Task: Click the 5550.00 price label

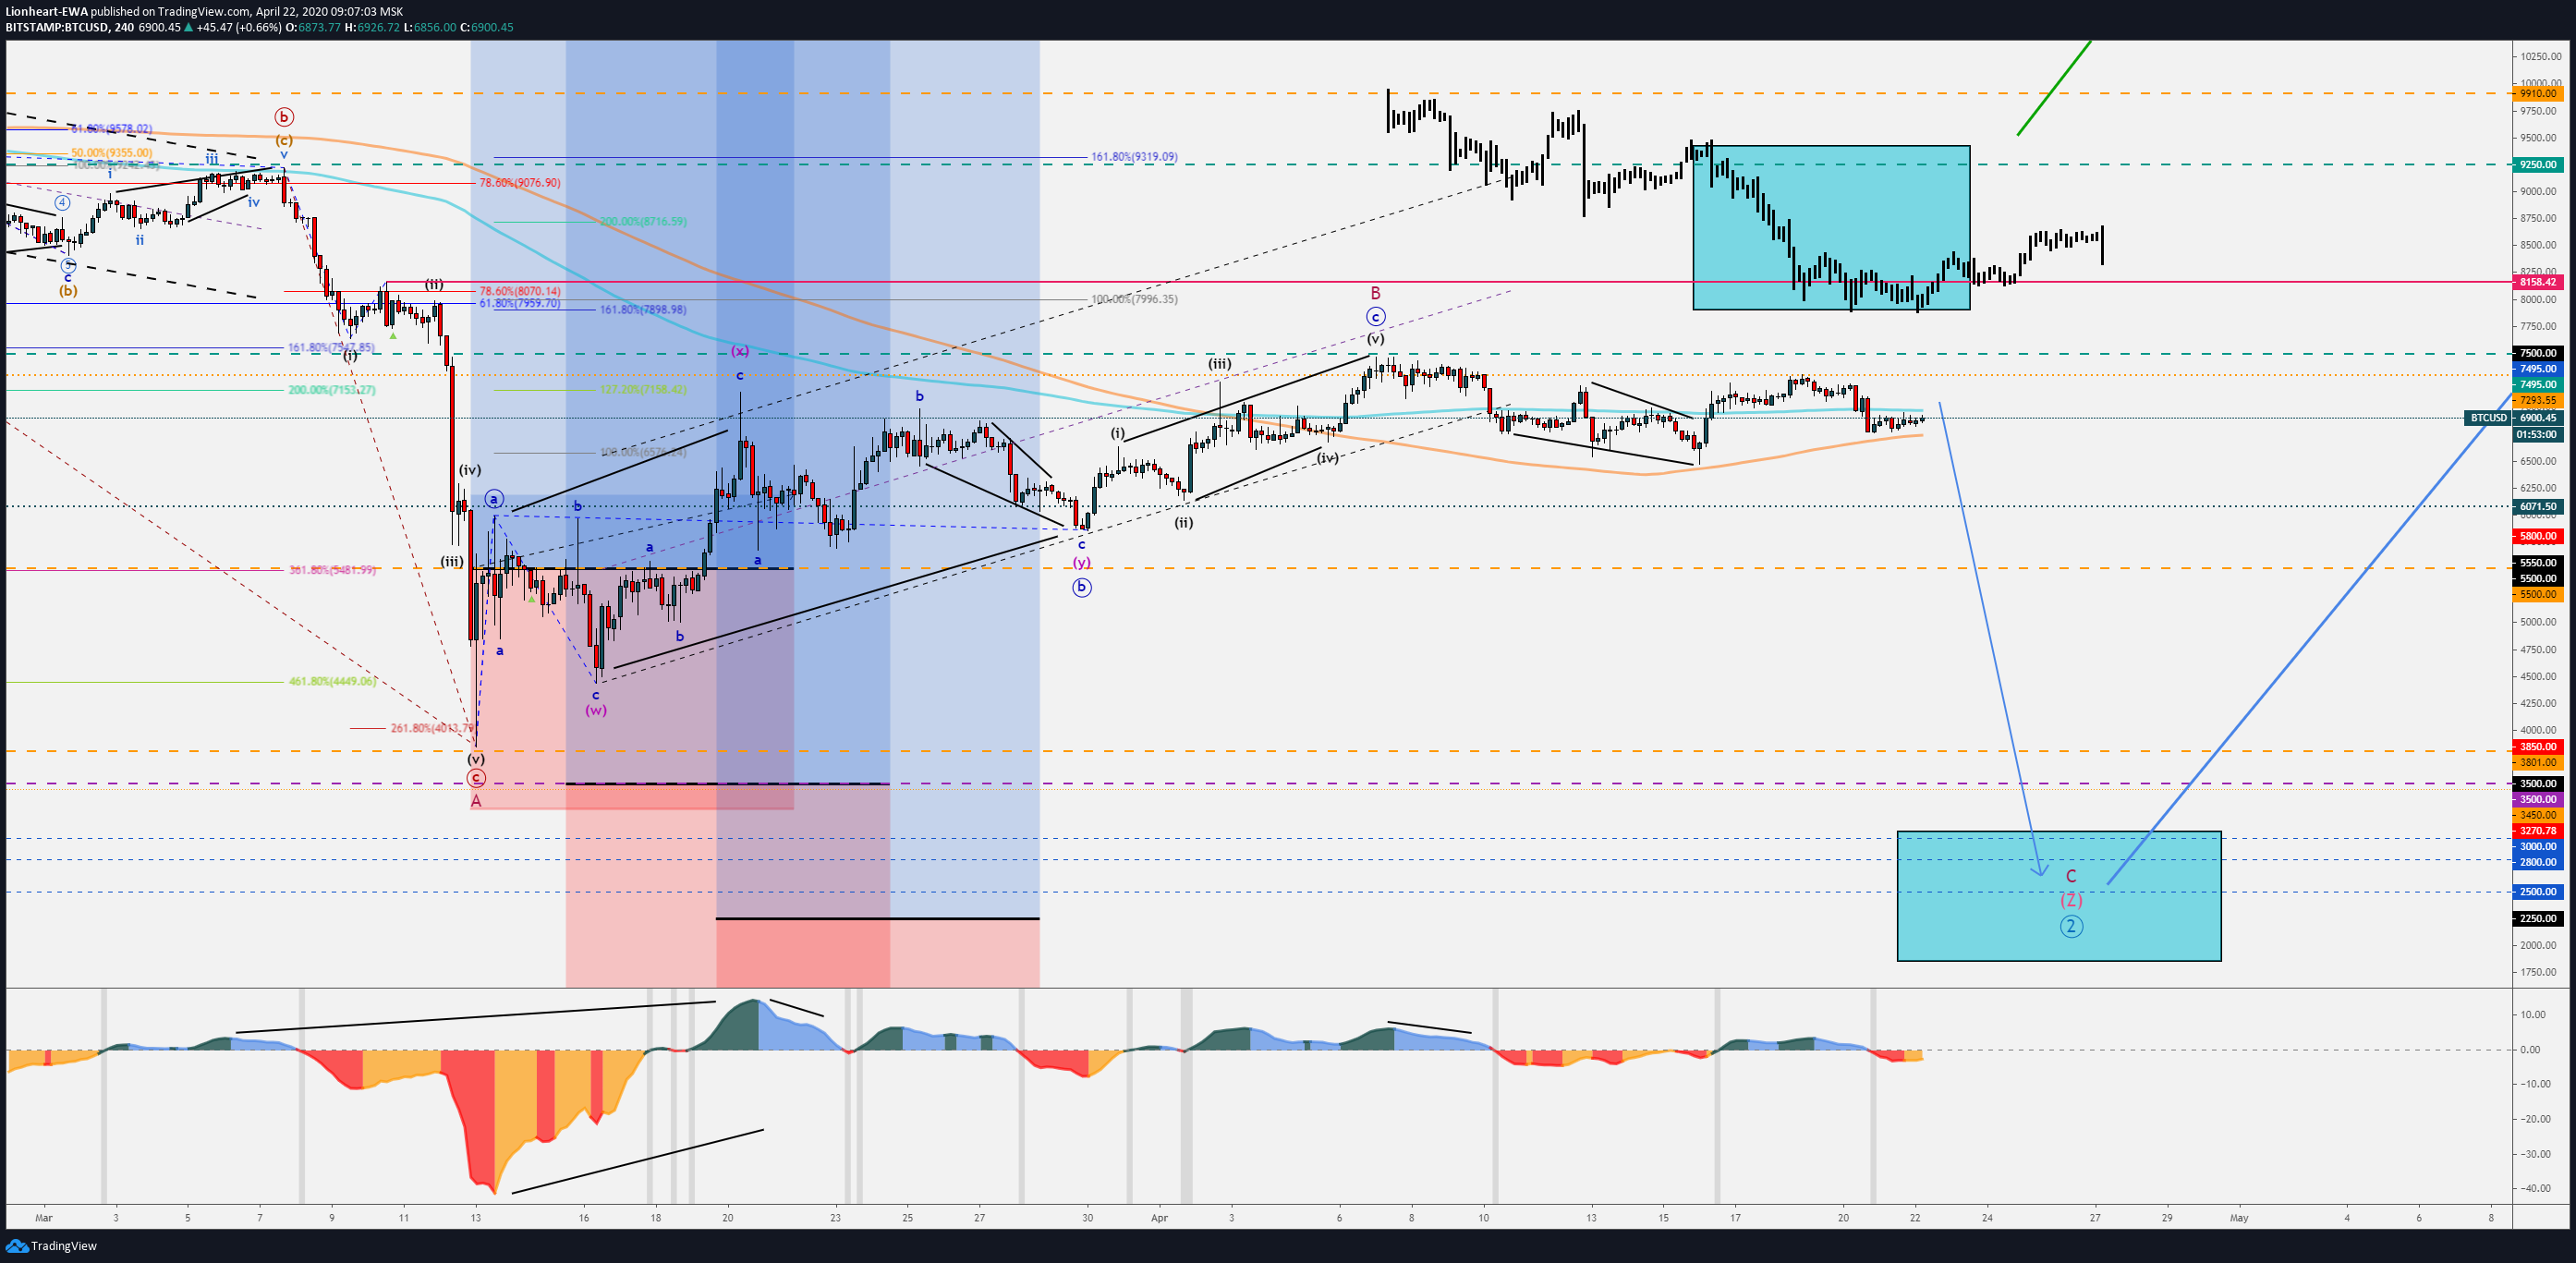Action: (2538, 563)
